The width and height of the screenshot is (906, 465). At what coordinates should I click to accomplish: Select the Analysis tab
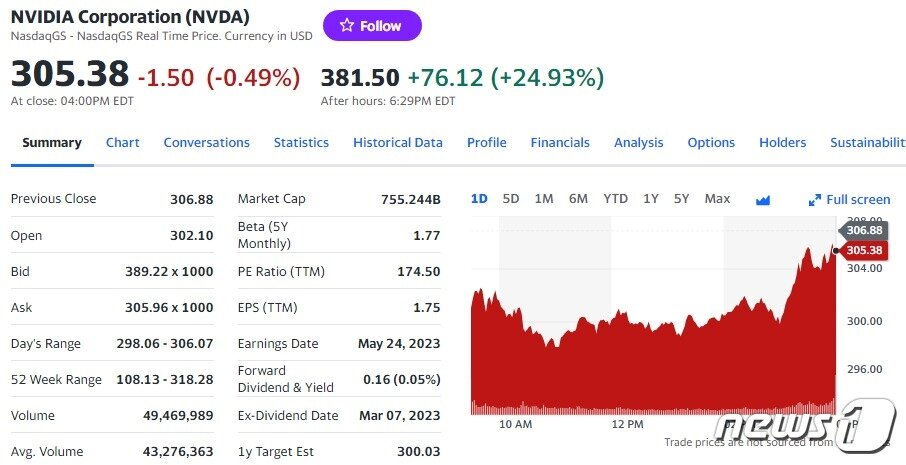(x=639, y=143)
